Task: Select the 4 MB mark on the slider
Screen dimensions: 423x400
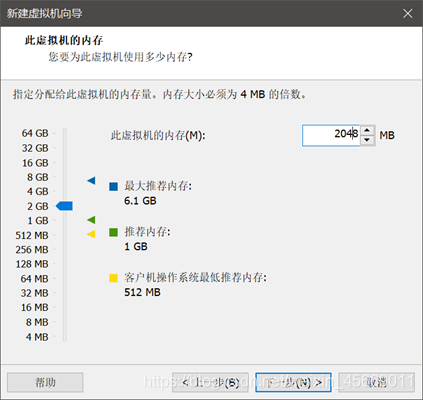Action: [x=65, y=337]
